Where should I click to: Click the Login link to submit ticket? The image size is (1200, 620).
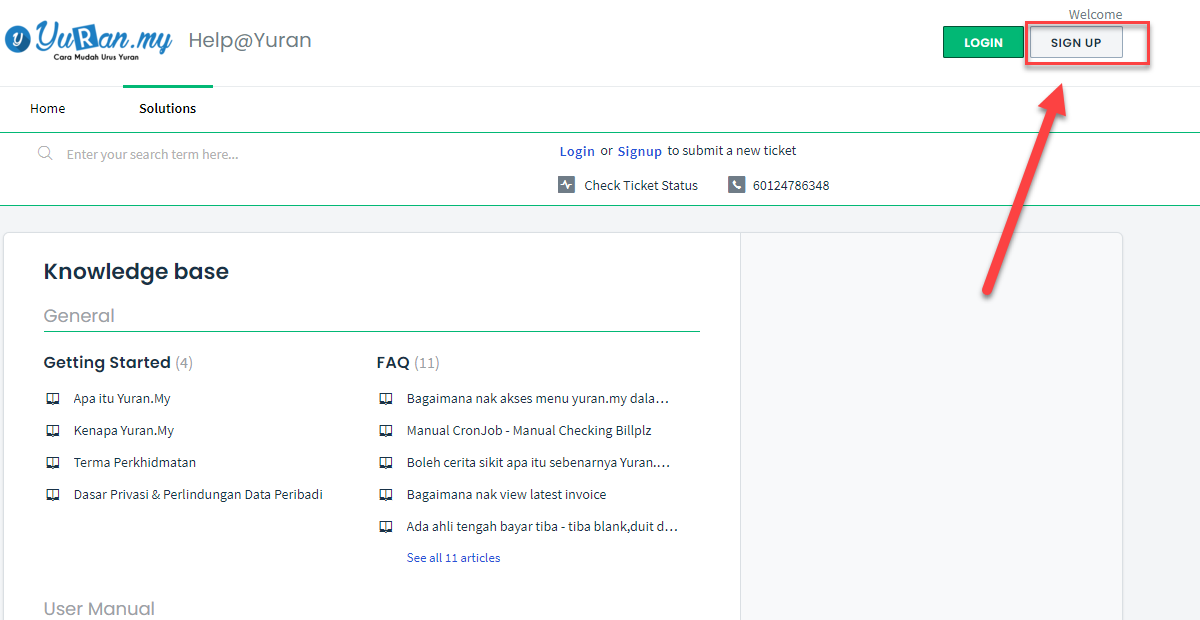pos(577,151)
